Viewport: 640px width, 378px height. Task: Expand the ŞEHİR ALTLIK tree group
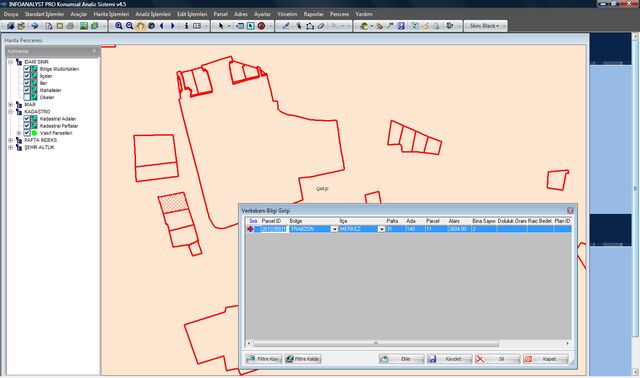[x=11, y=147]
